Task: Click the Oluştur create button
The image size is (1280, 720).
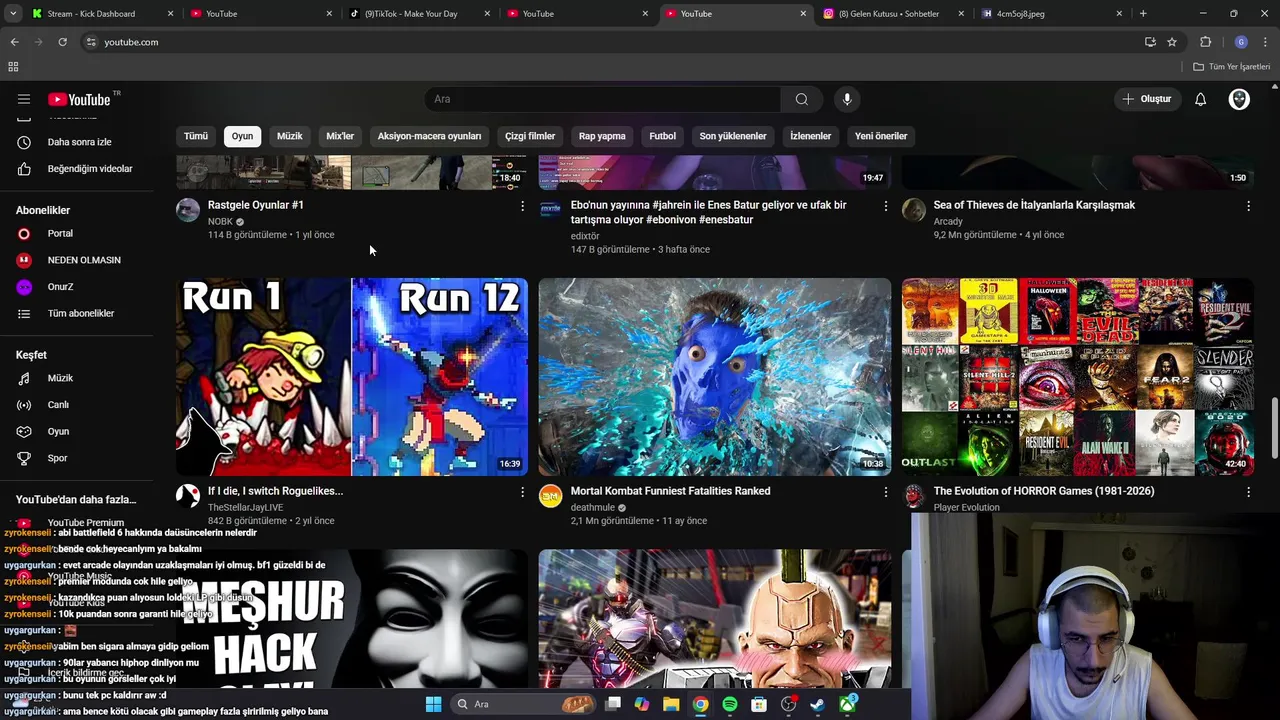Action: (1146, 99)
